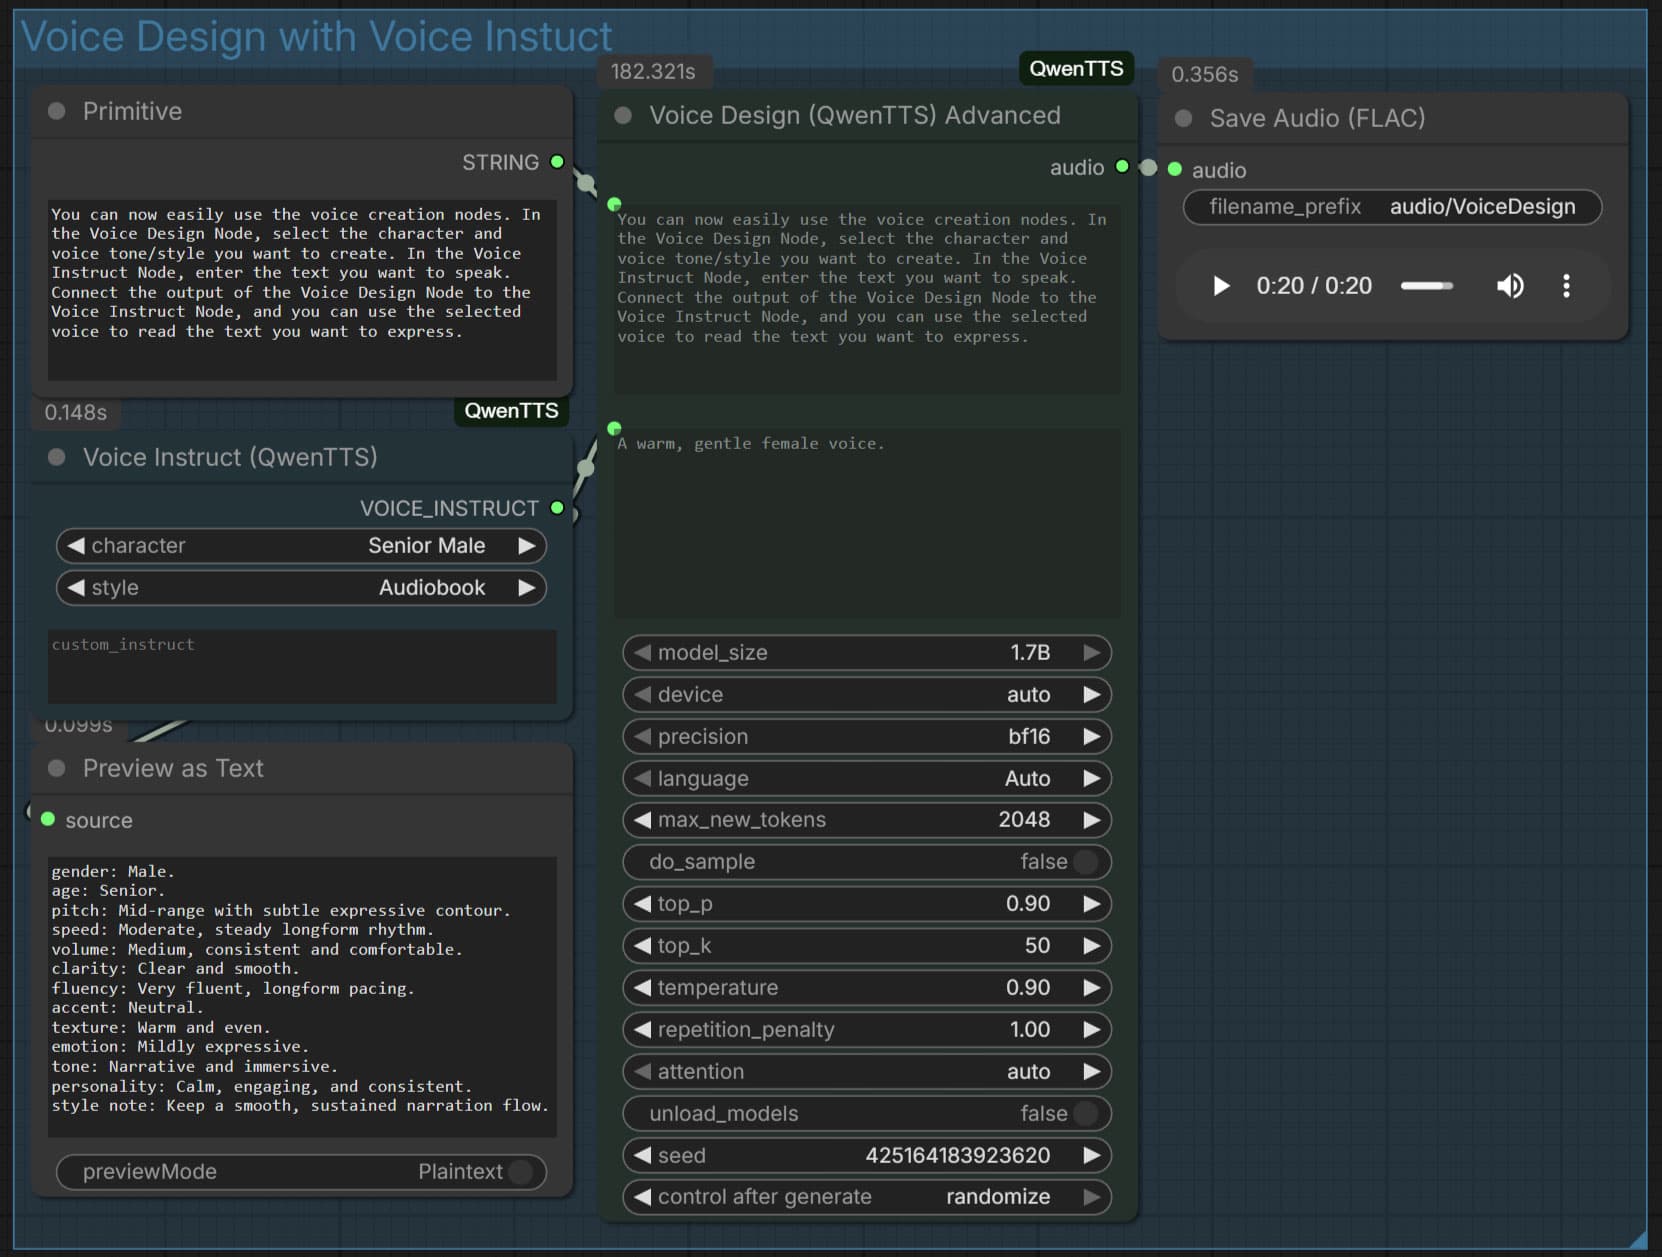This screenshot has height=1257, width=1662.
Task: Increase the temperature value
Action: click(1091, 988)
